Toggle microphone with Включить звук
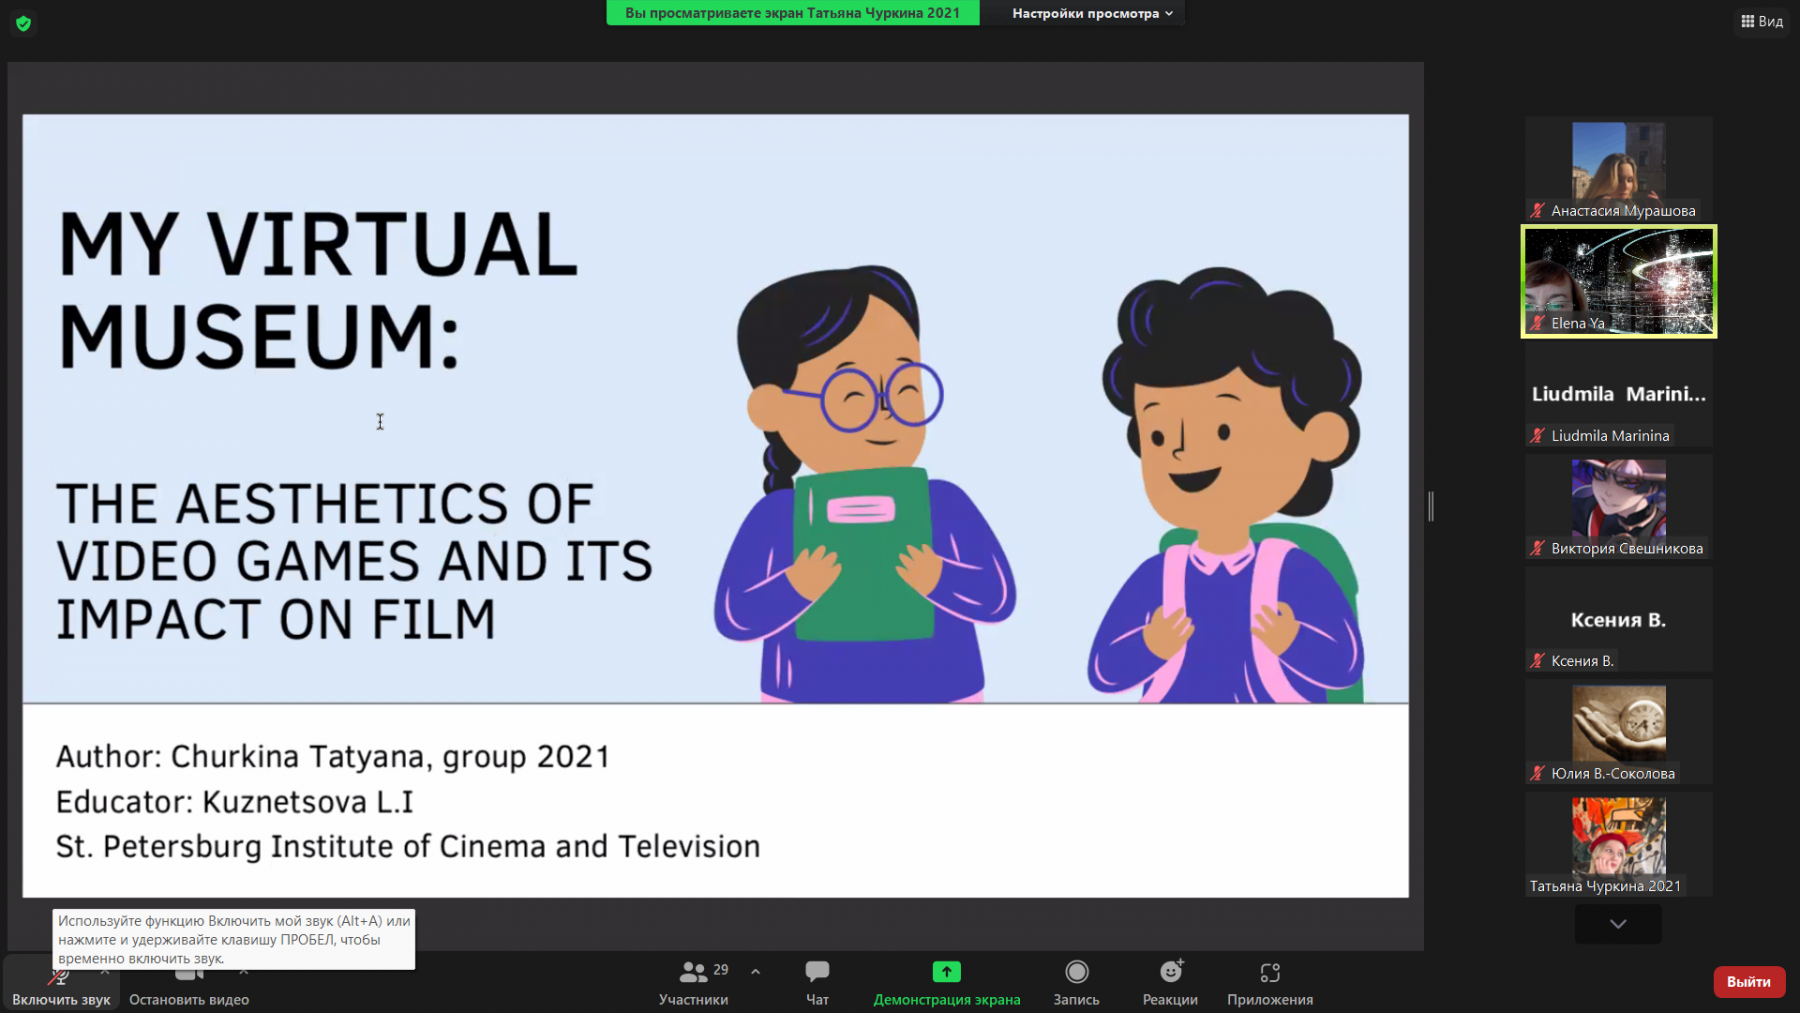Viewport: 1800px width, 1013px height. (61, 983)
